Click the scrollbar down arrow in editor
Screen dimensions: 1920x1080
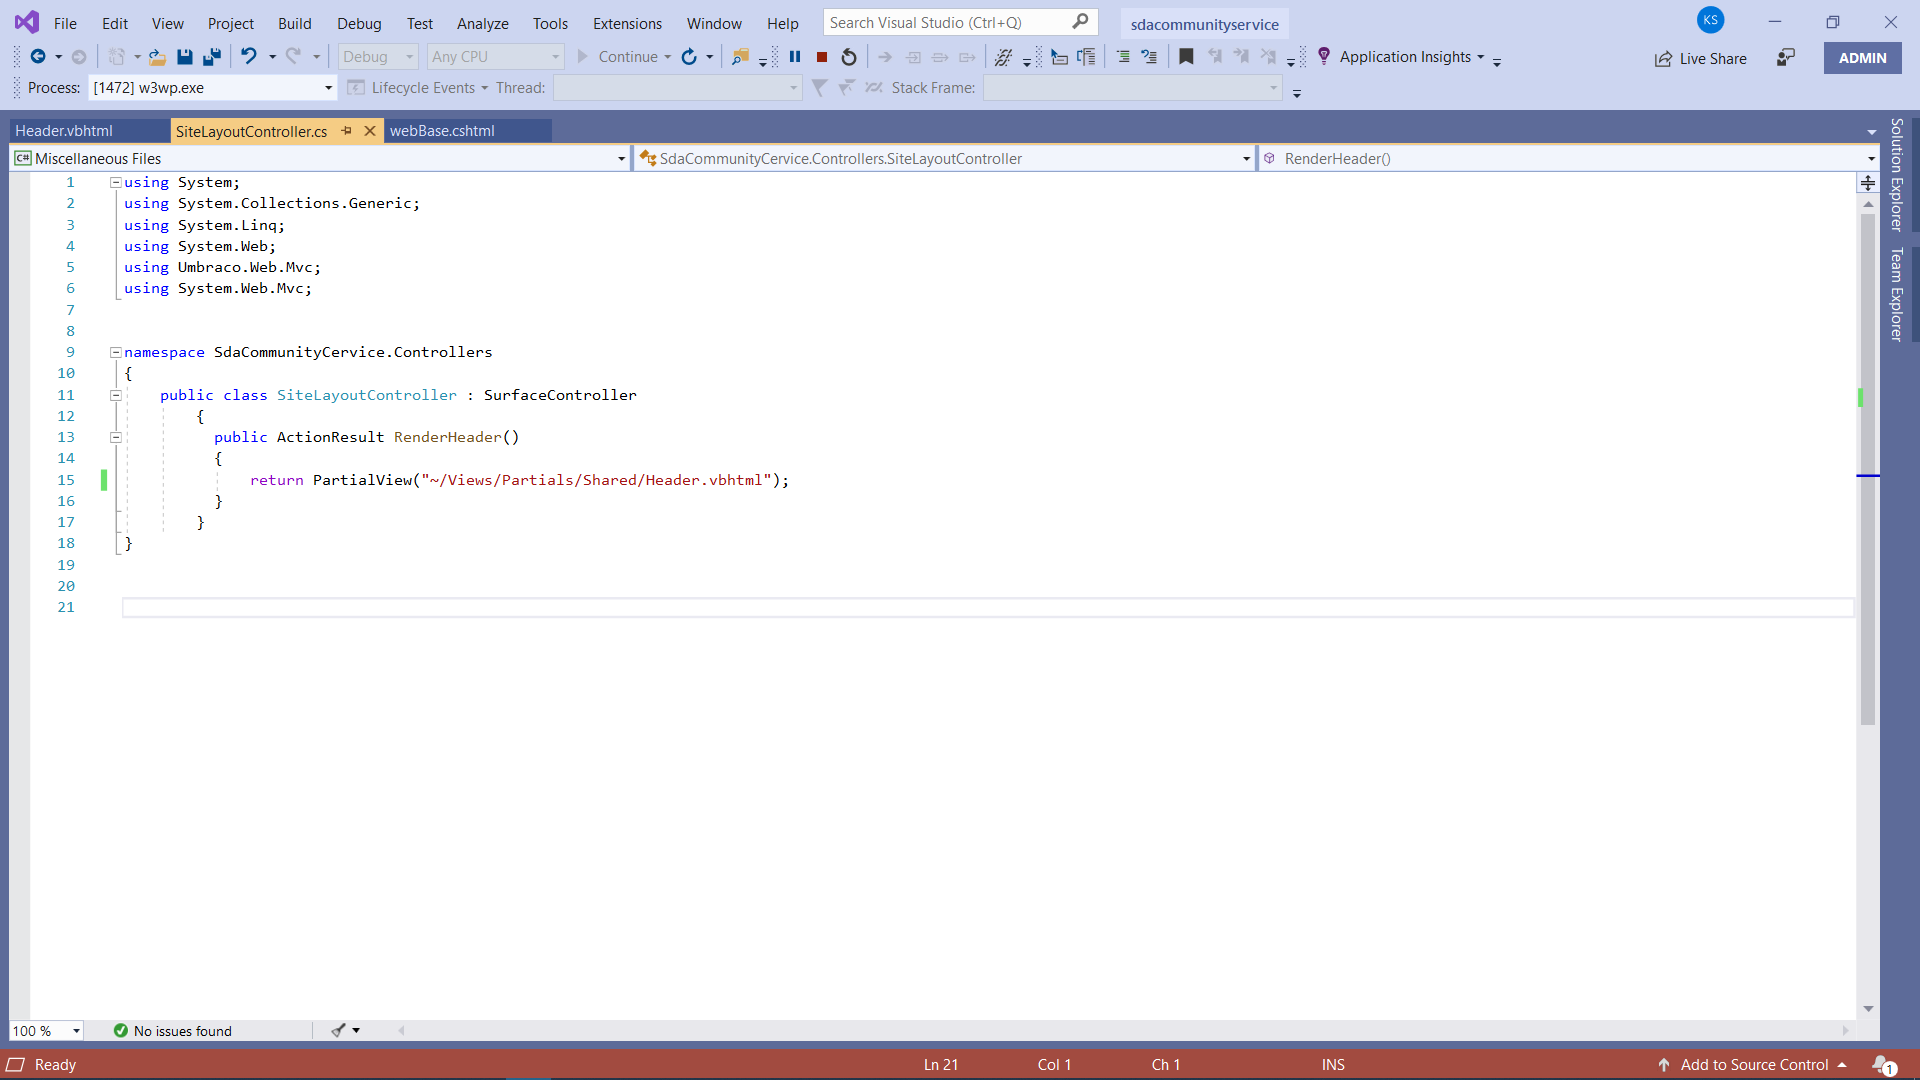[x=1868, y=1009]
